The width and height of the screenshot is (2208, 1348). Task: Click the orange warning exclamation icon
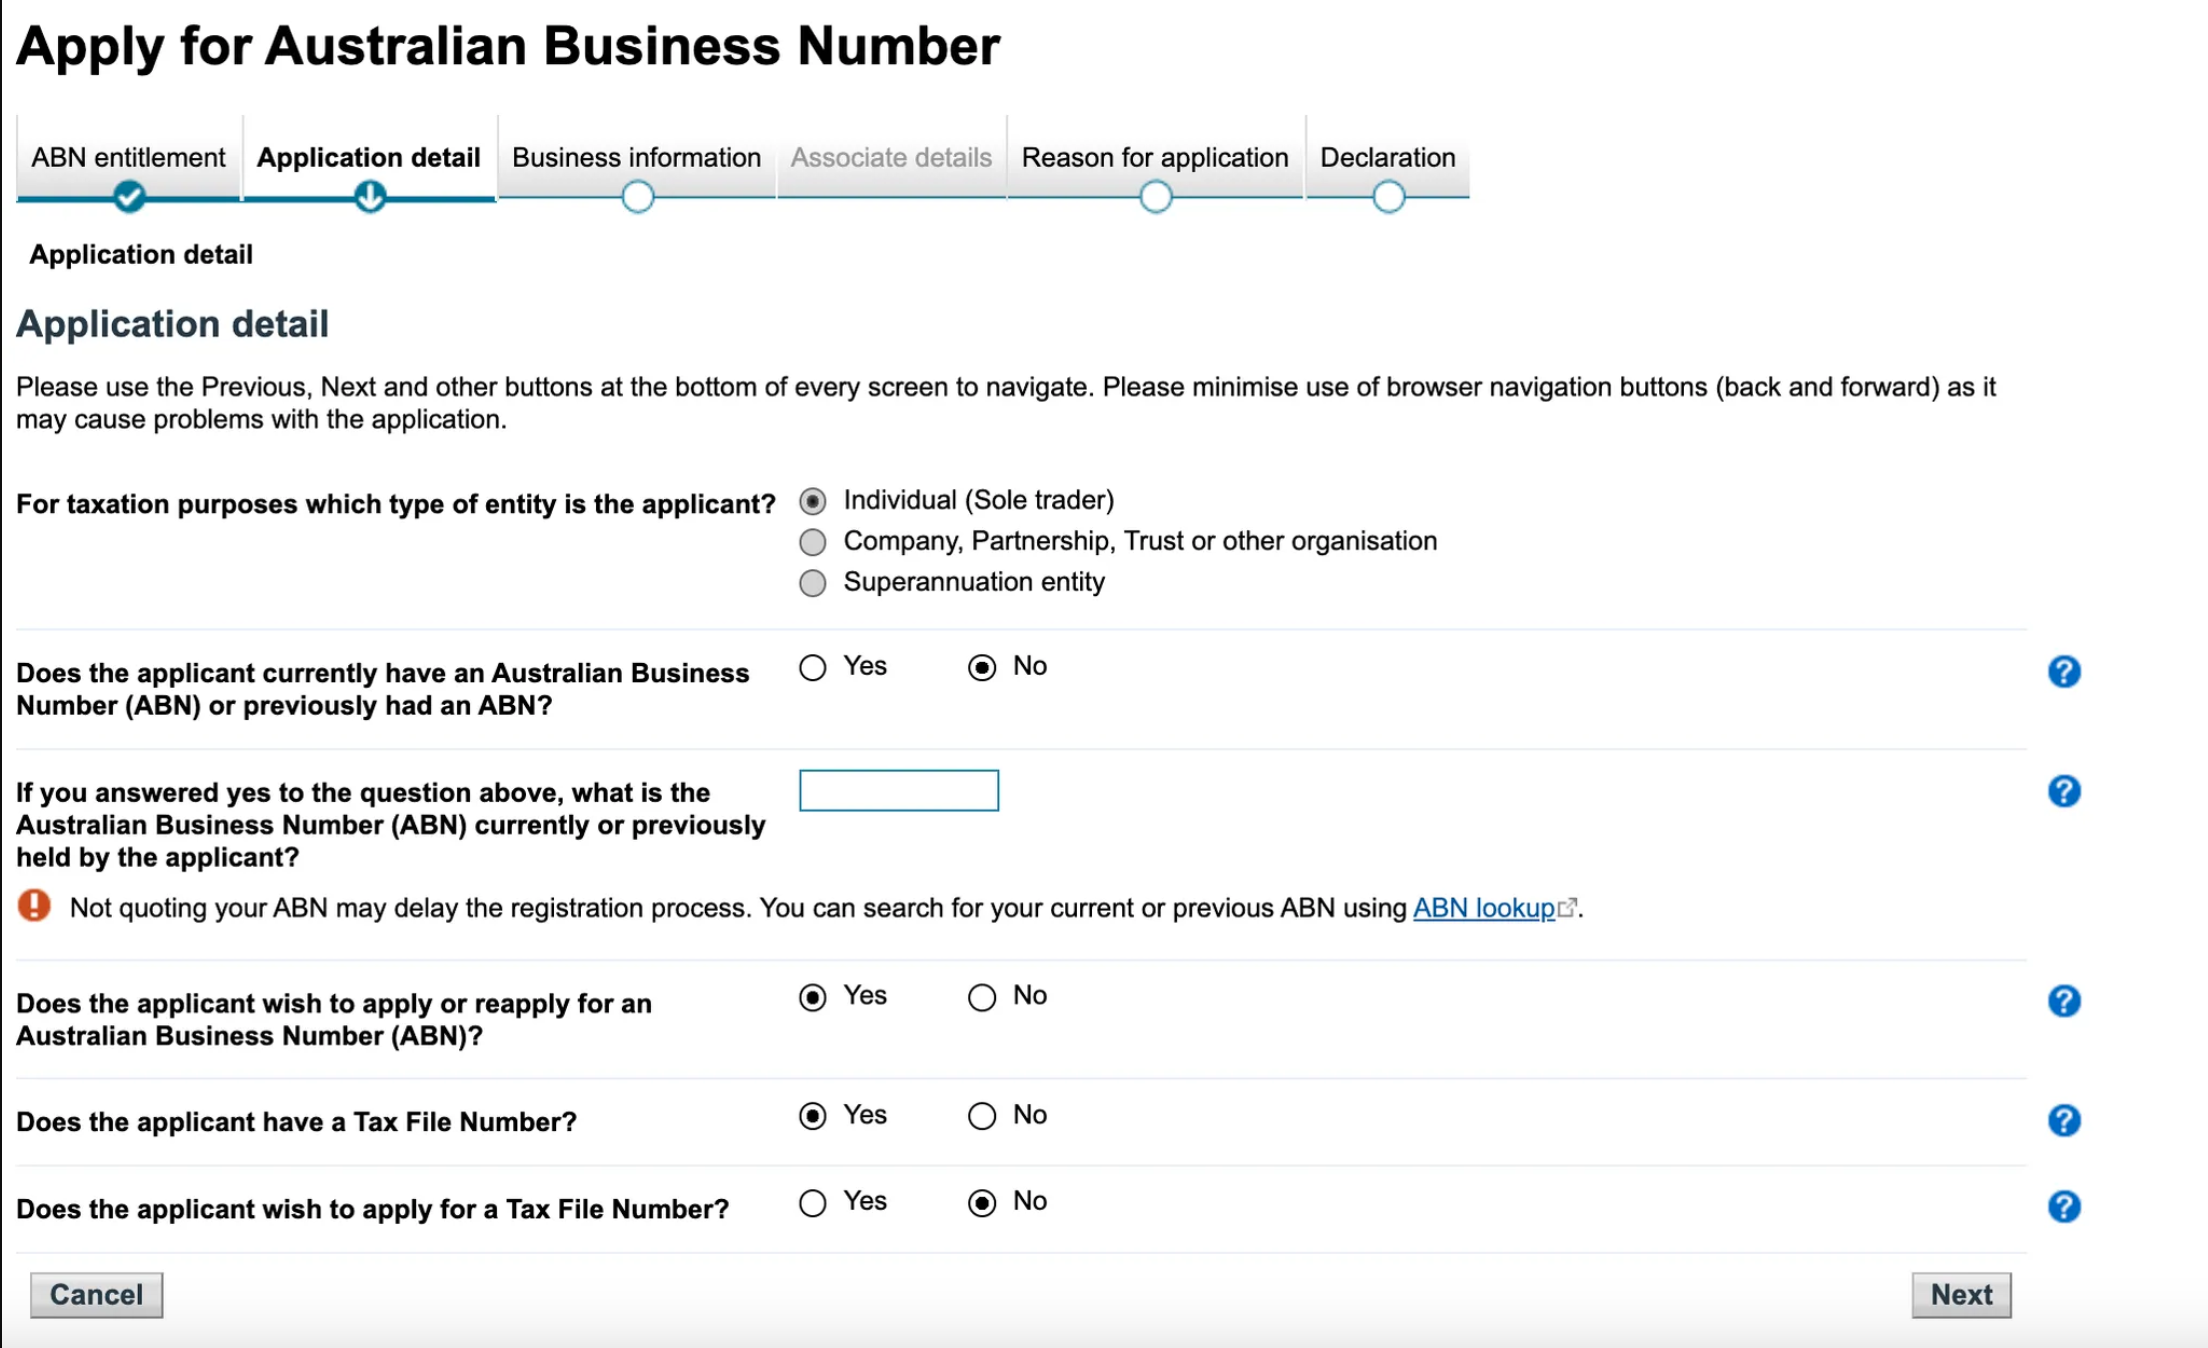point(34,906)
